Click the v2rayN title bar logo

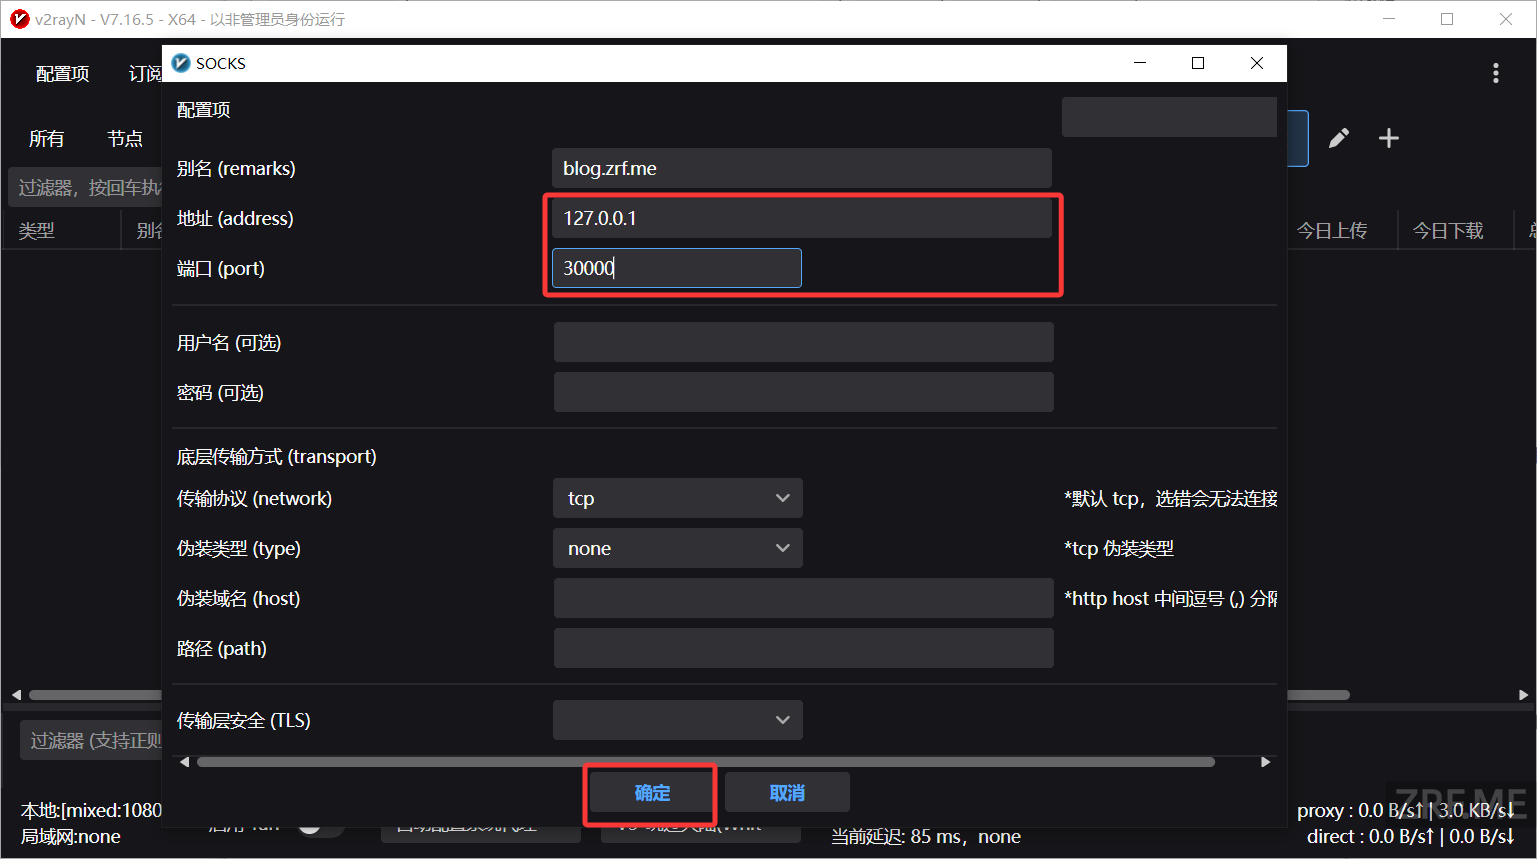click(x=19, y=19)
